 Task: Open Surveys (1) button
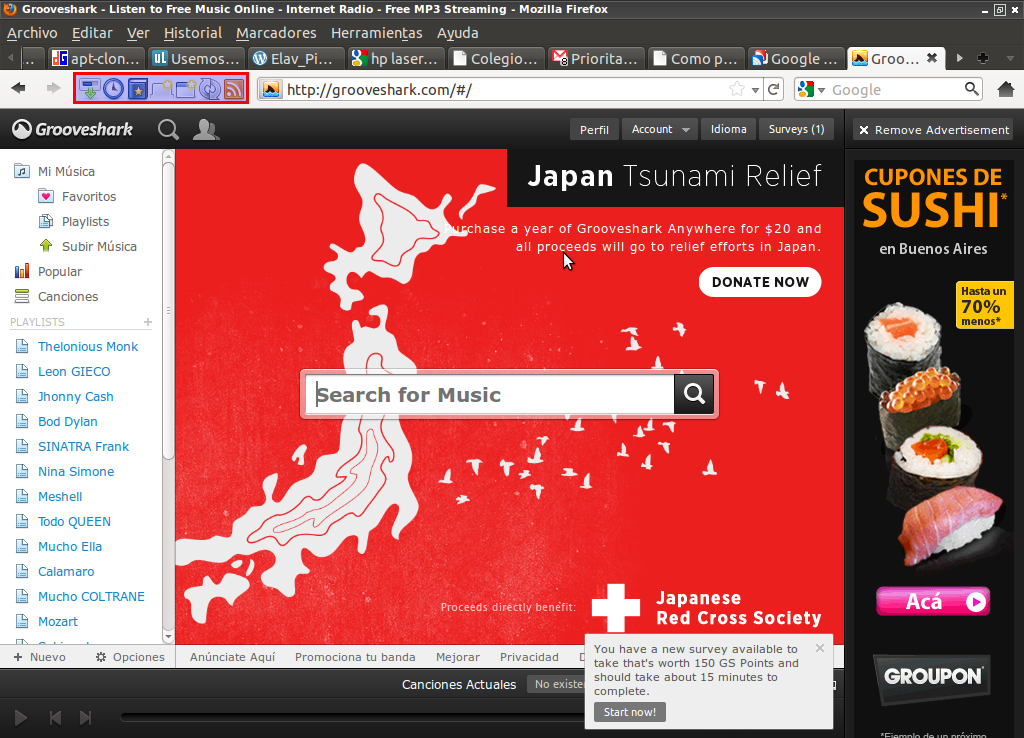tap(796, 129)
